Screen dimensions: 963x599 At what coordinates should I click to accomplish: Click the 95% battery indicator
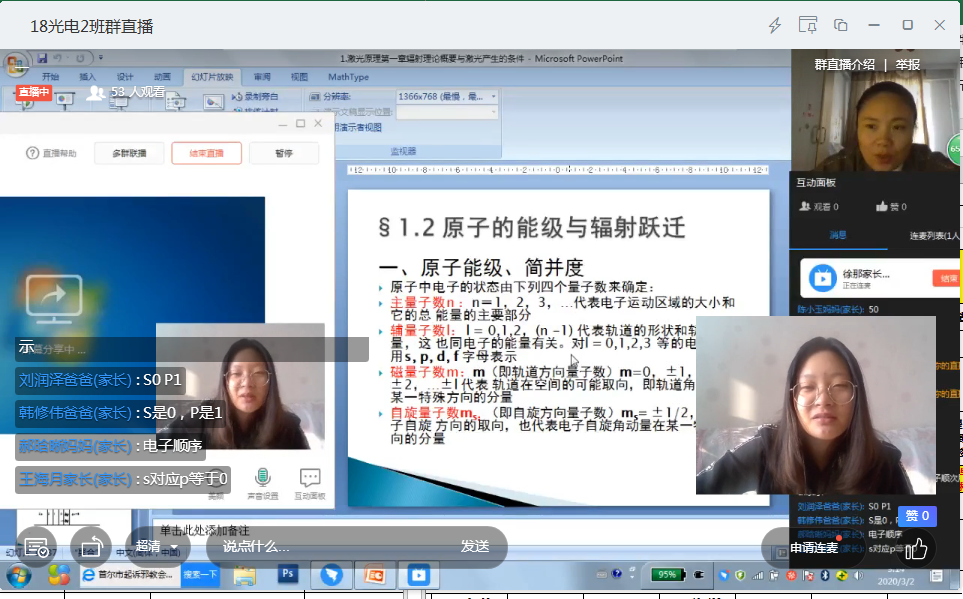click(668, 575)
